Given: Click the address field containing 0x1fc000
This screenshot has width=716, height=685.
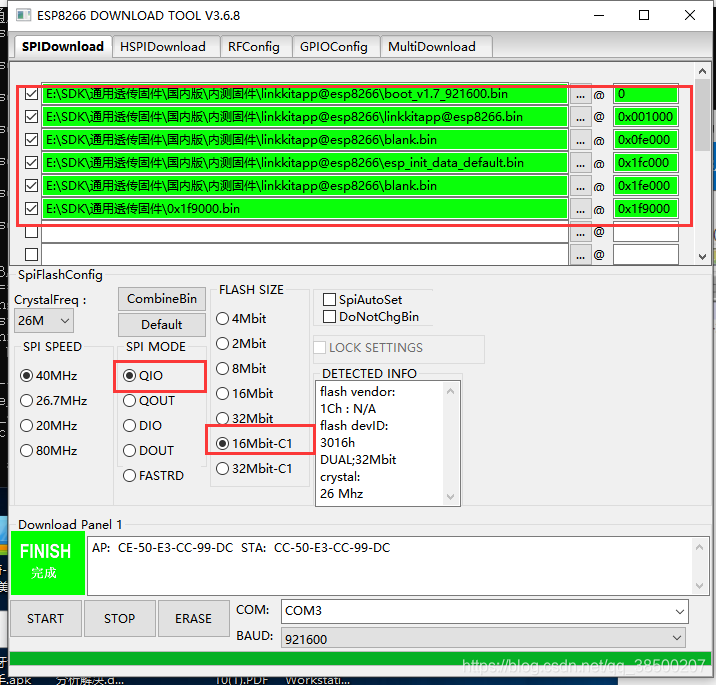Looking at the screenshot, I should pyautogui.click(x=646, y=163).
